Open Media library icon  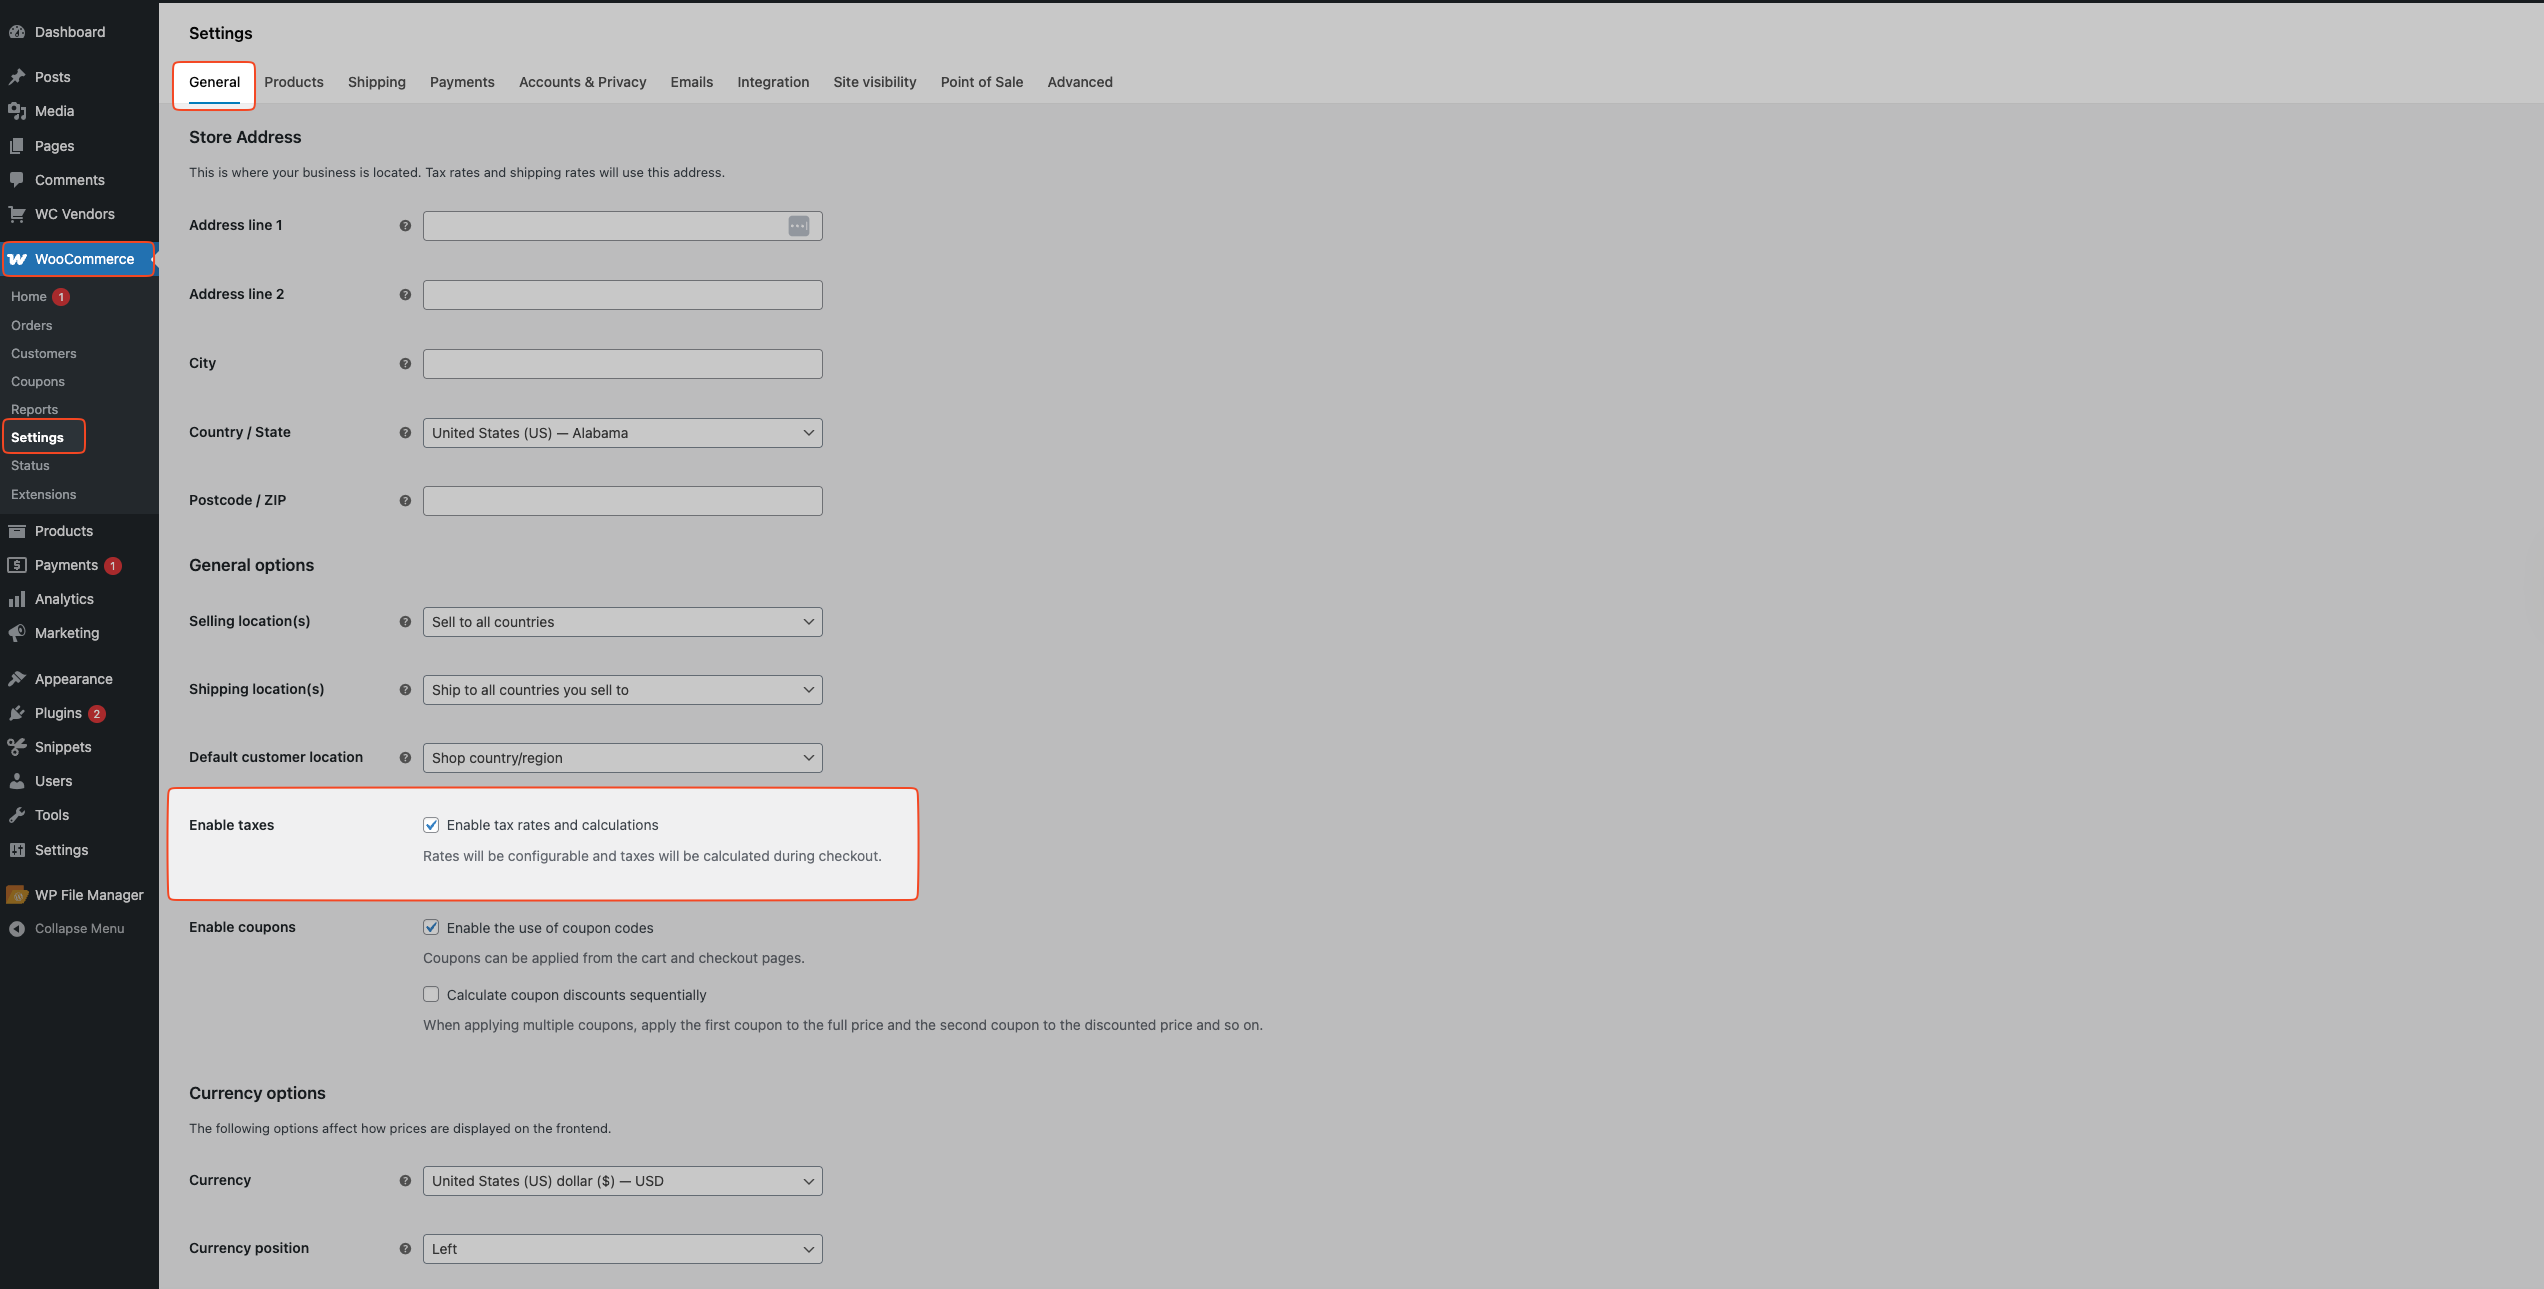(x=17, y=111)
